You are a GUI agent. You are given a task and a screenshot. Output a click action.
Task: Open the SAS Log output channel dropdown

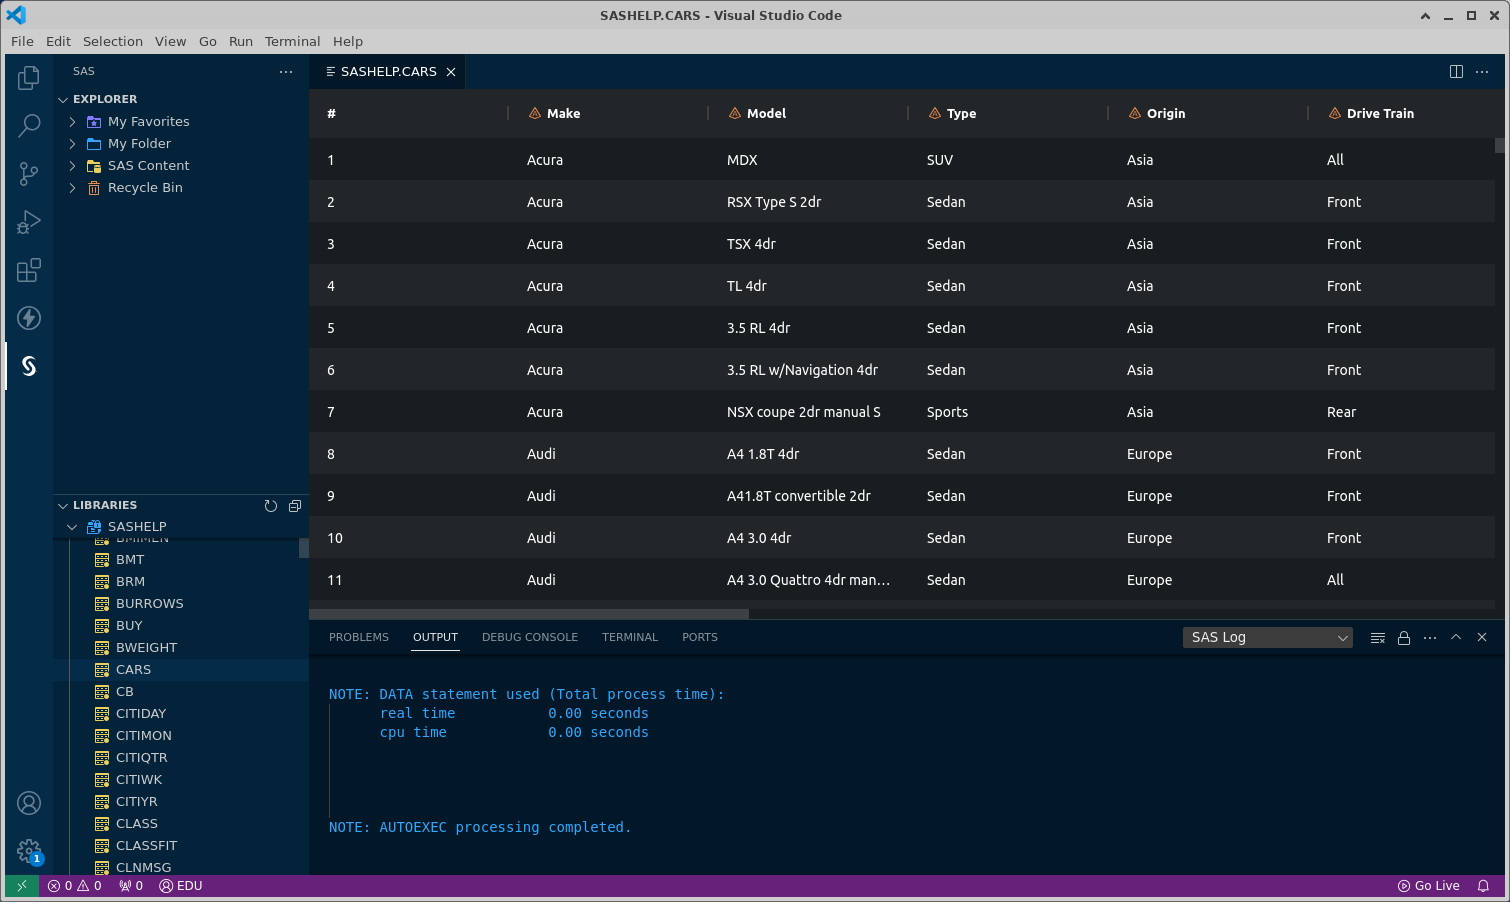click(x=1267, y=638)
